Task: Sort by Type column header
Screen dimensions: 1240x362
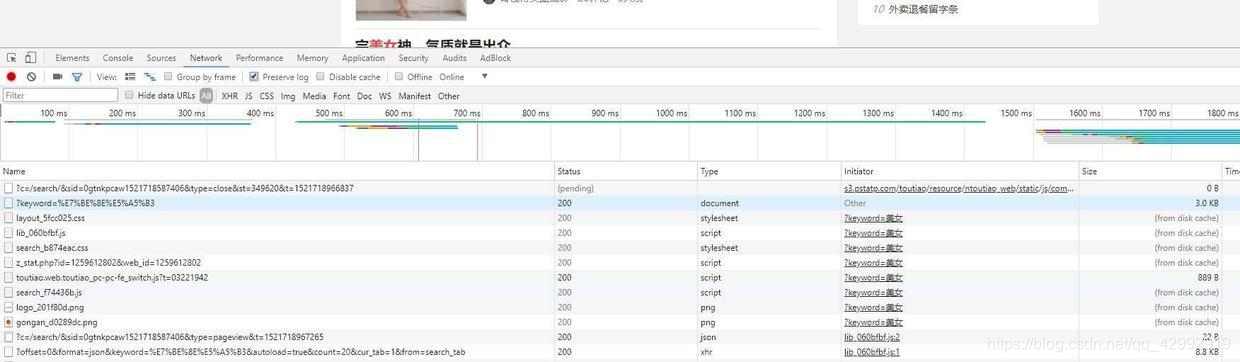Action: click(769, 172)
